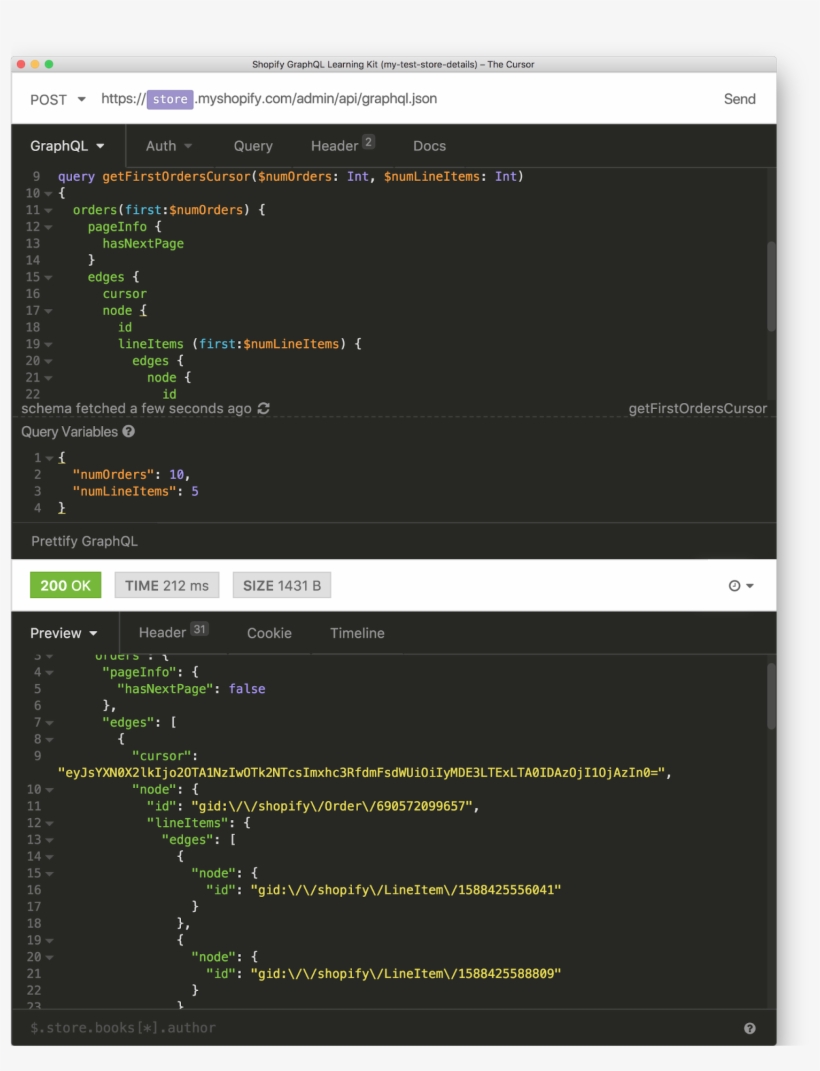This screenshot has width=820, height=1071.
Task: Collapse lineItems block on line 19
Action: click(48, 344)
